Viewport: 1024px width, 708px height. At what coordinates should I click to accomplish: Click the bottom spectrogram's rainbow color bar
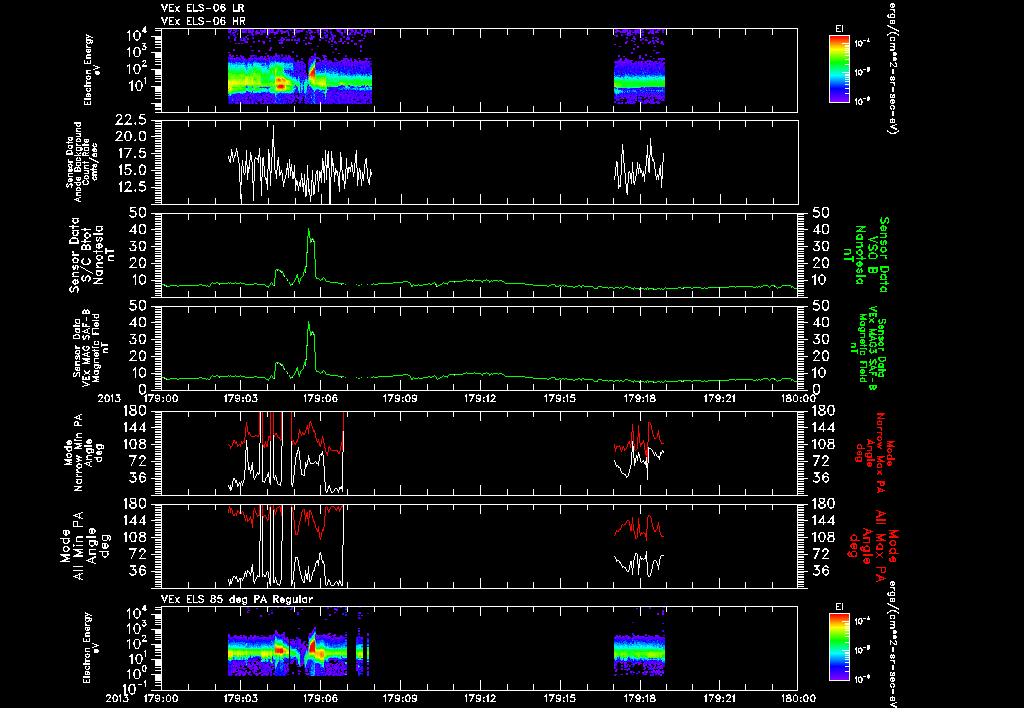(x=839, y=647)
